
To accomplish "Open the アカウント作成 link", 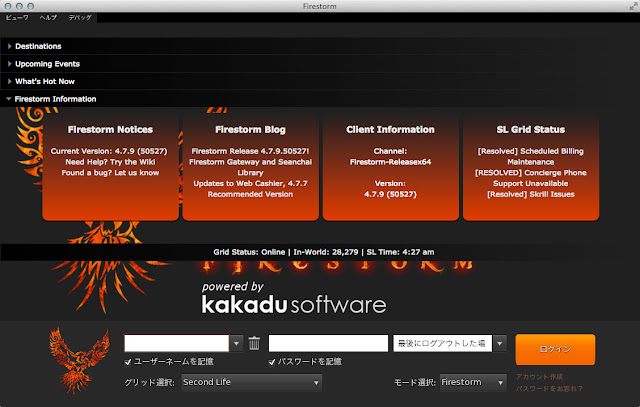I will (x=539, y=376).
